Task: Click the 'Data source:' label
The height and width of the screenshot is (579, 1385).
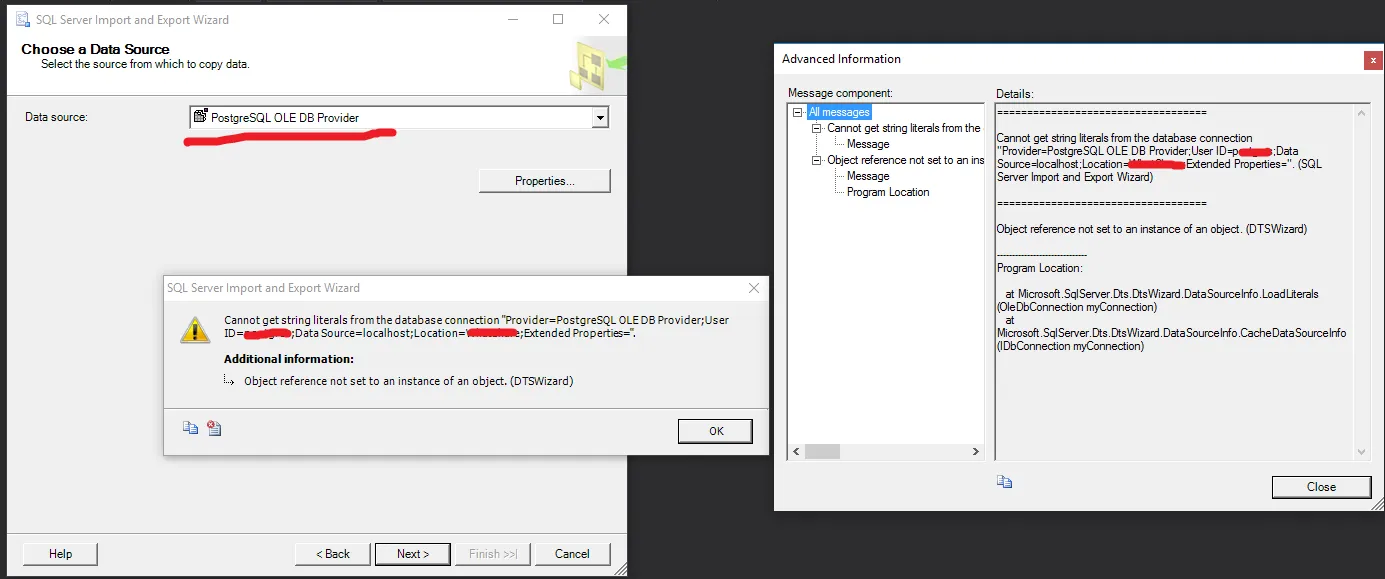Action: [56, 118]
